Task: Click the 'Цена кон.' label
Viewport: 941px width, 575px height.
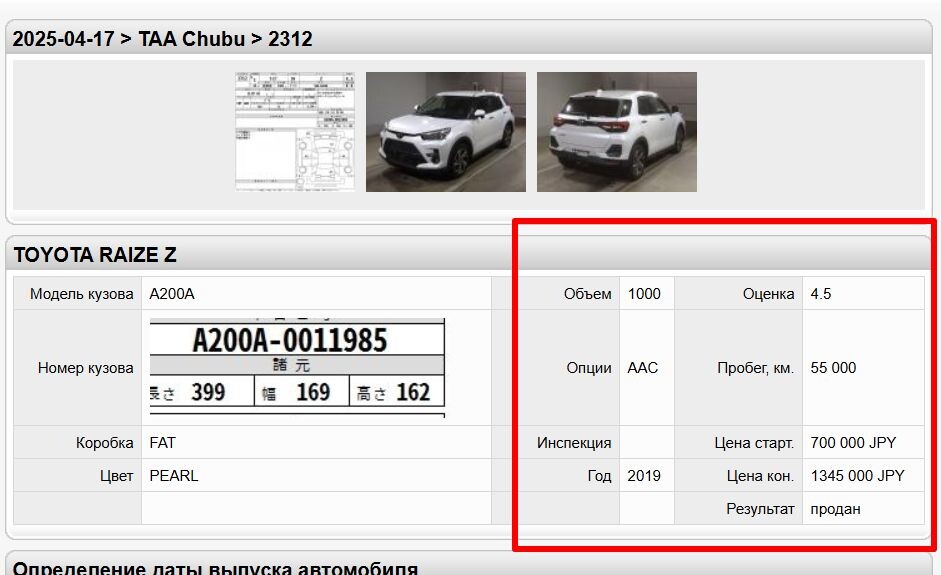Action: tap(760, 476)
